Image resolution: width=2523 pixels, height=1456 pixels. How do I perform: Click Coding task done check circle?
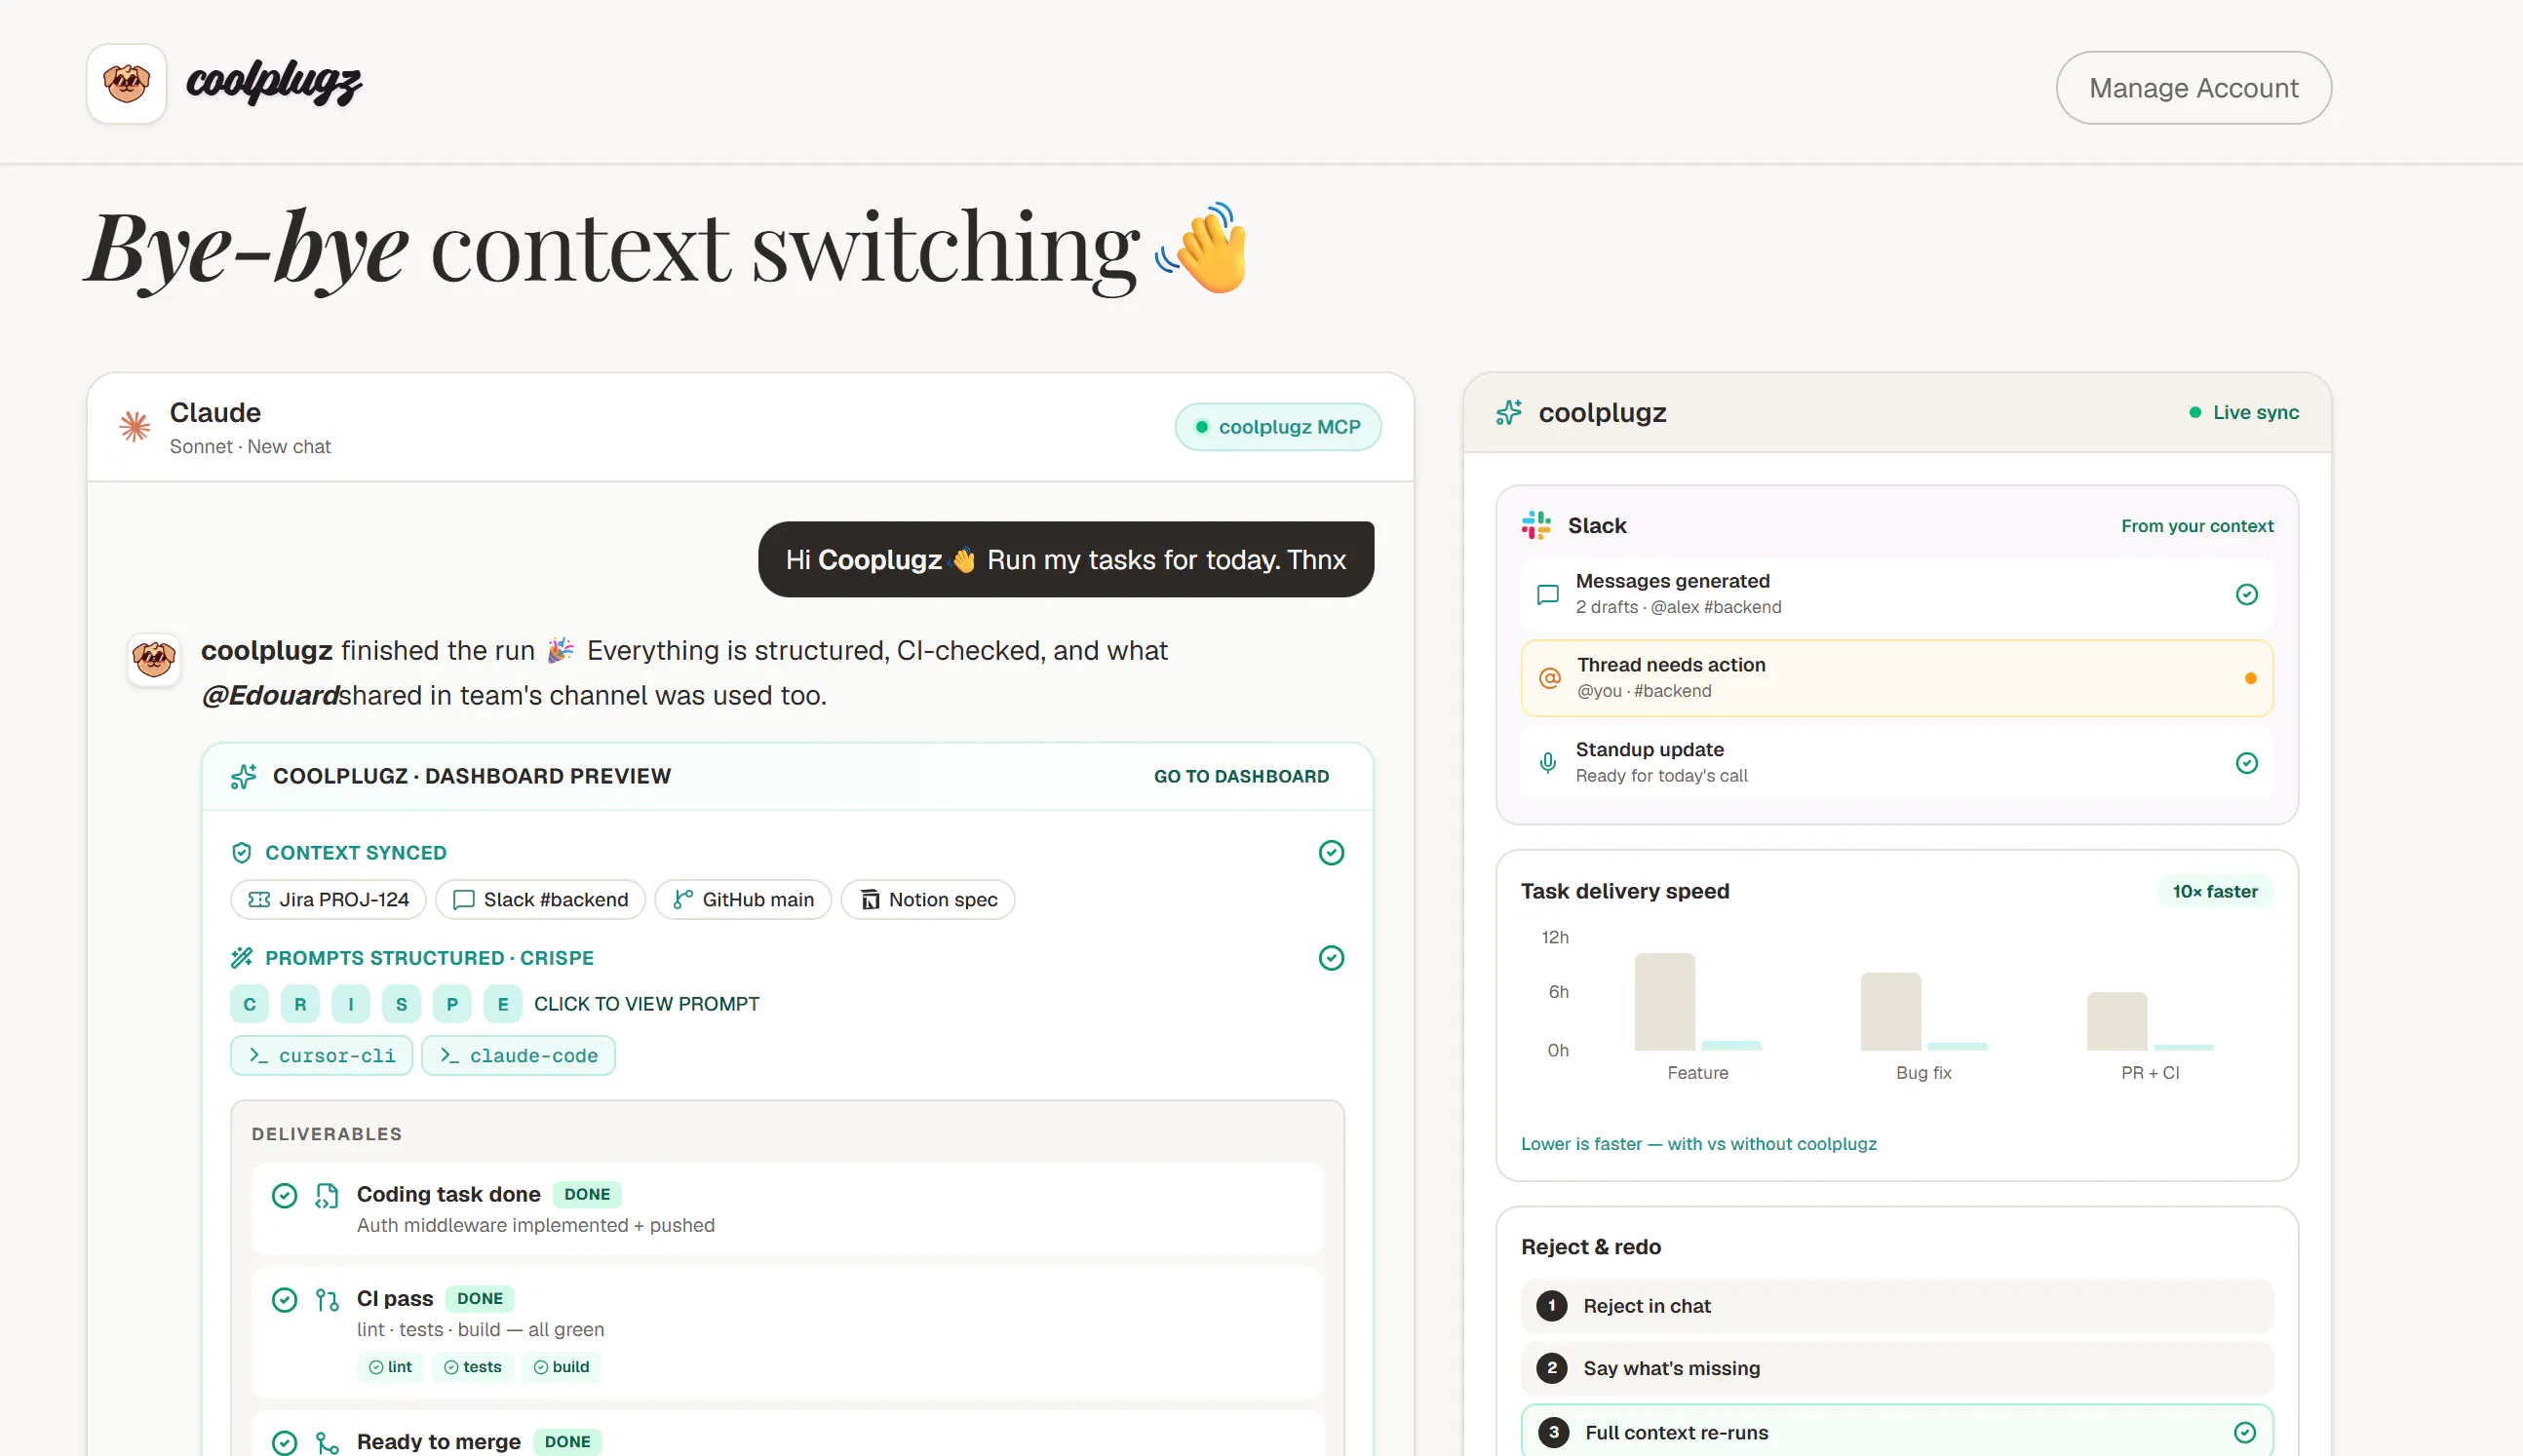284,1196
